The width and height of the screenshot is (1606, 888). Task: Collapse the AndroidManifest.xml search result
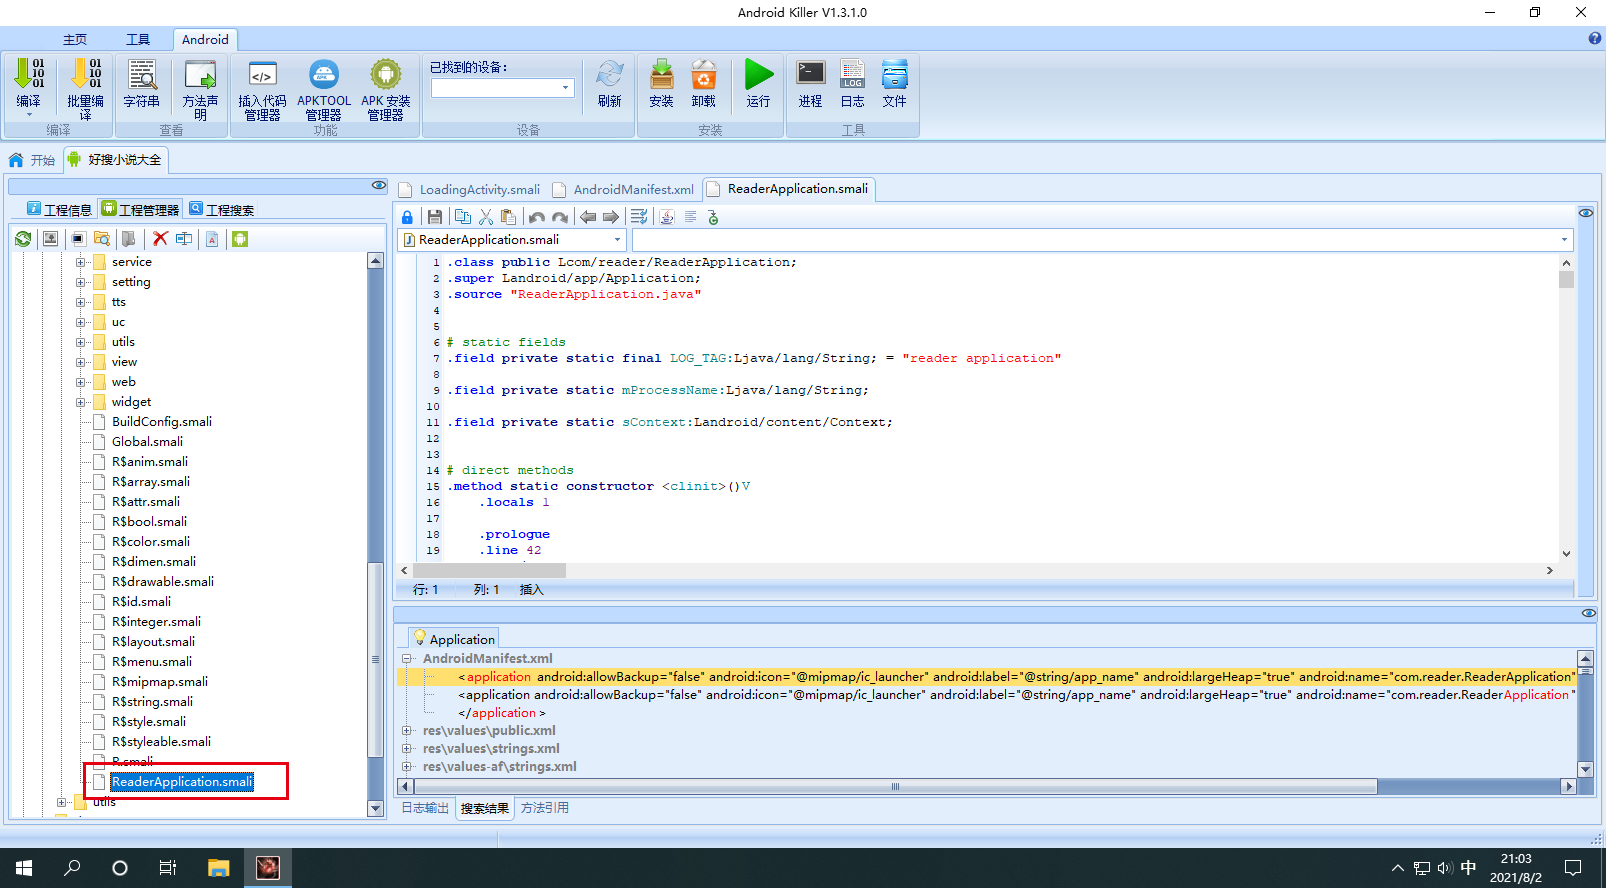tap(407, 658)
